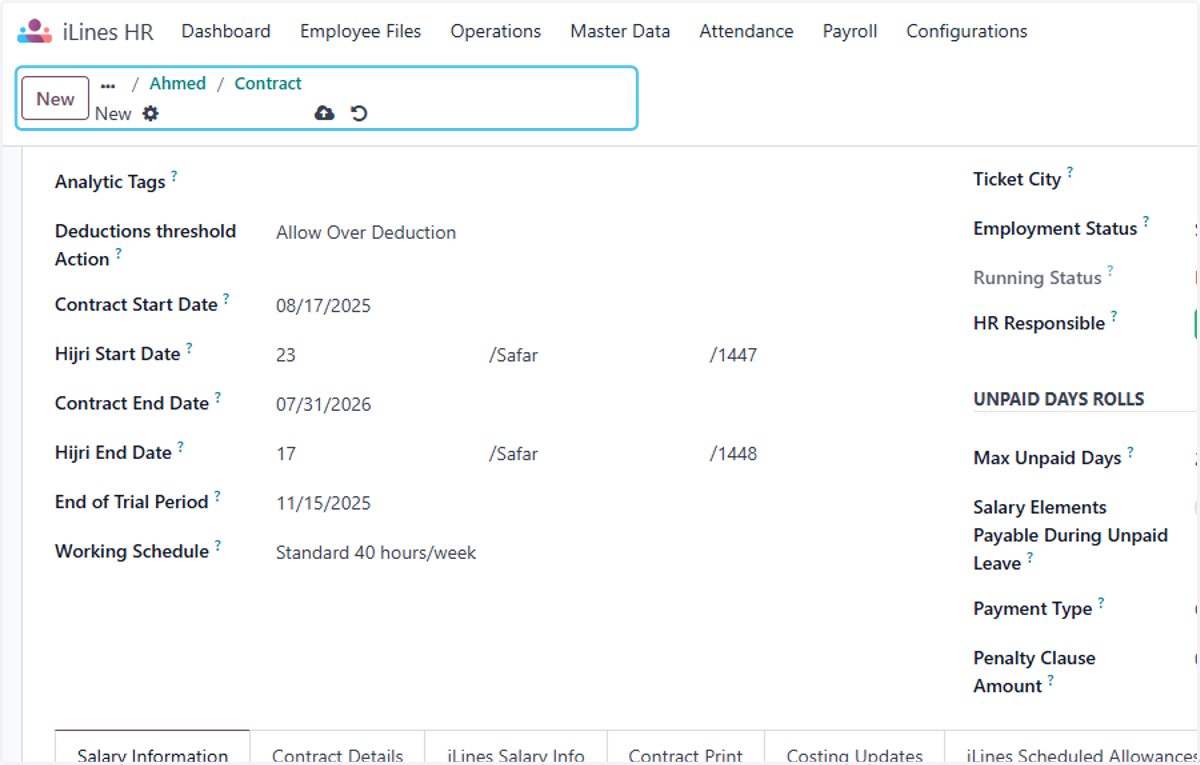The height and width of the screenshot is (765, 1200).
Task: Open the gear actions menu
Action: click(150, 113)
